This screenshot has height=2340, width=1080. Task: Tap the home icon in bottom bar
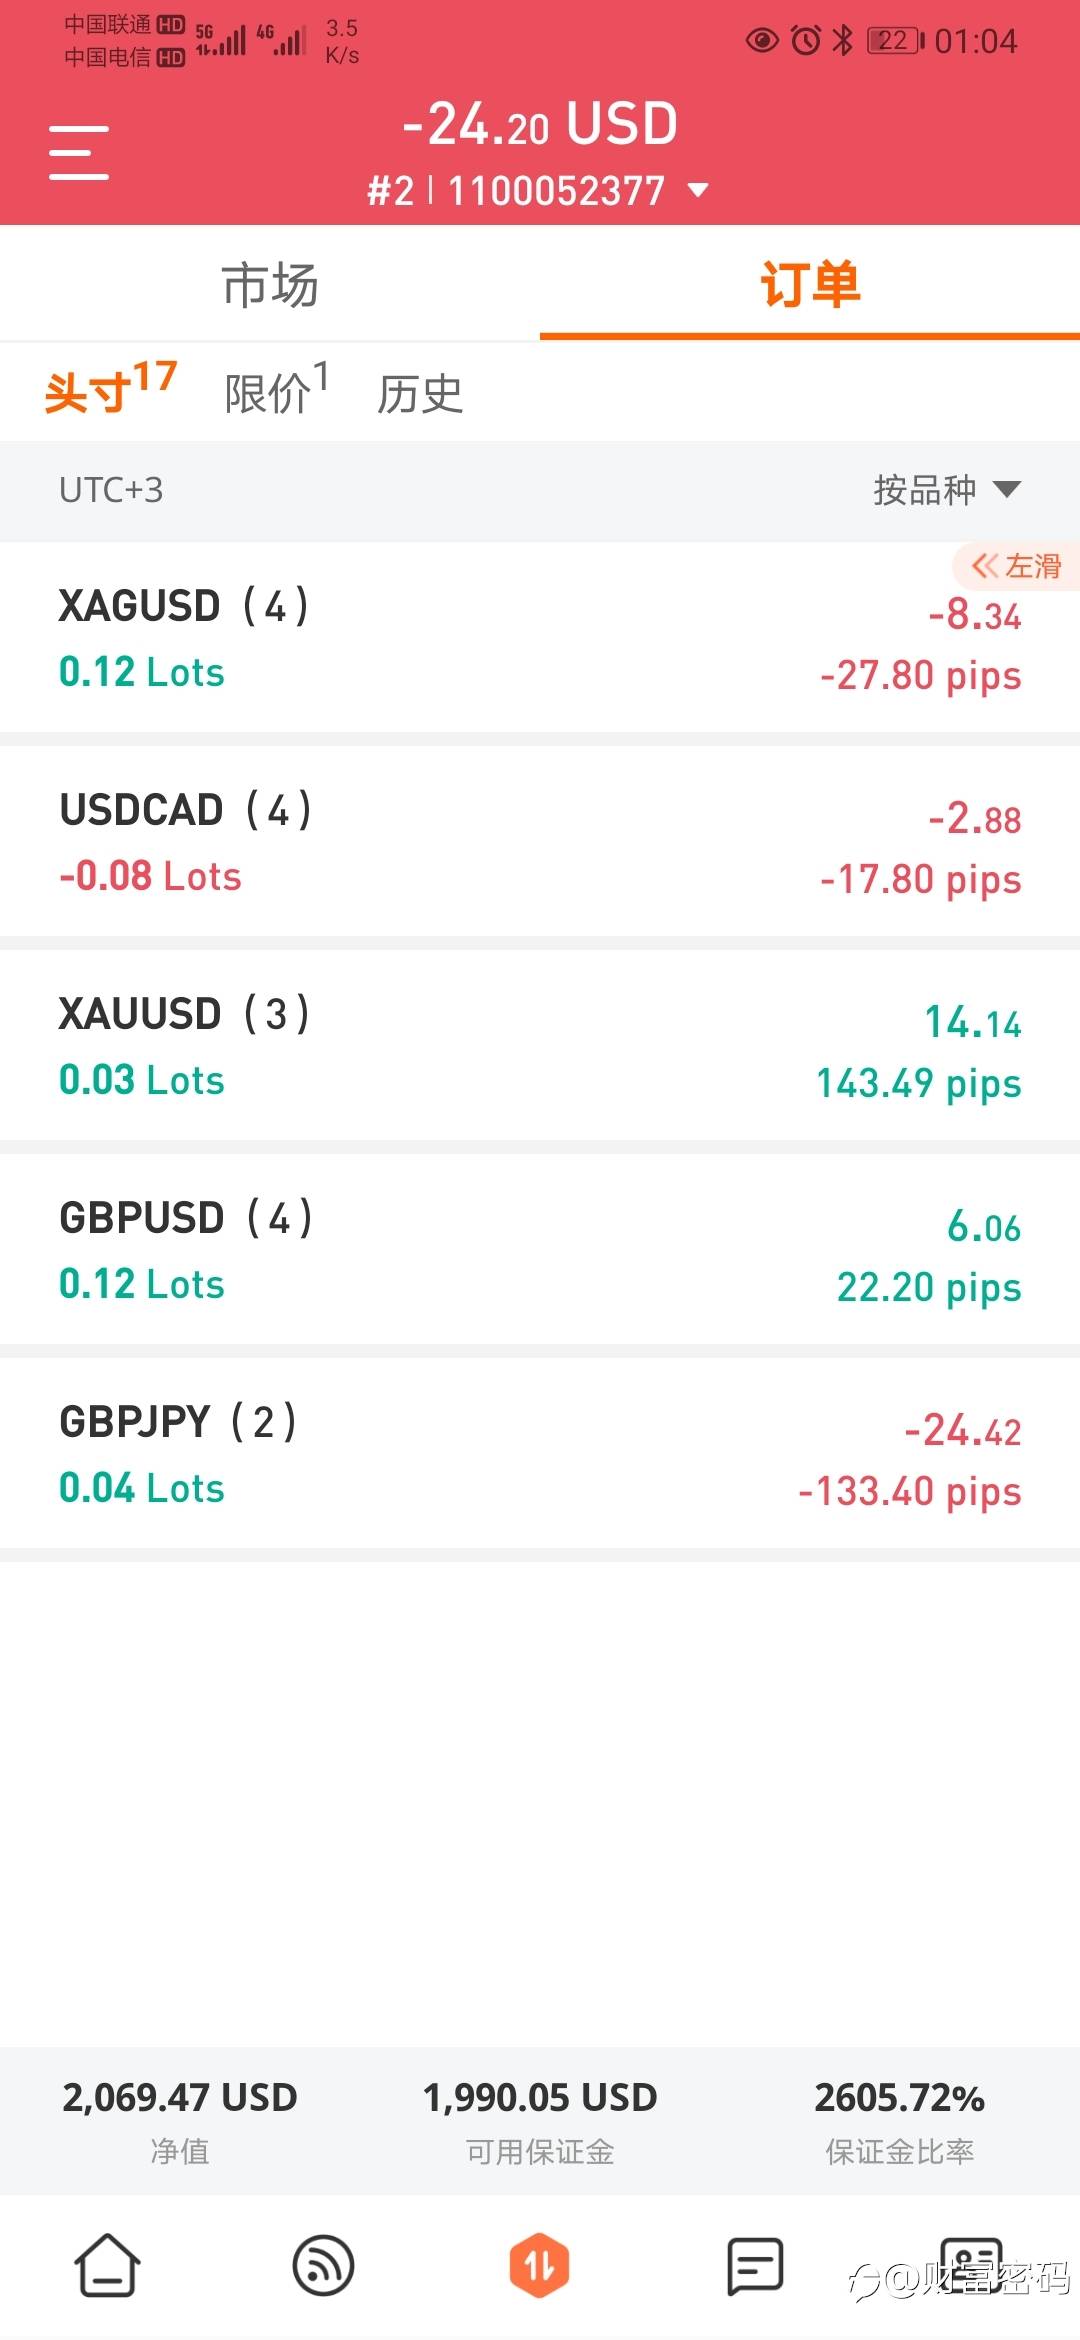coord(108,2265)
